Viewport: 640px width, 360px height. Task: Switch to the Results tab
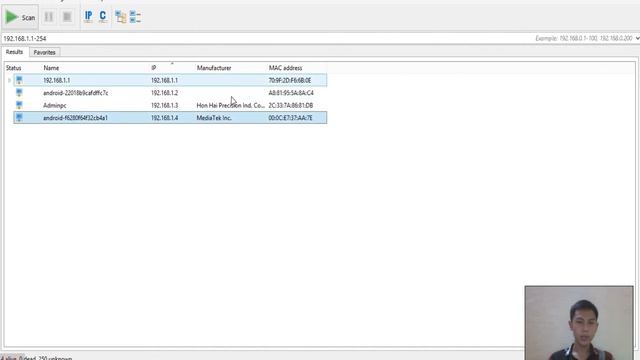(x=14, y=52)
